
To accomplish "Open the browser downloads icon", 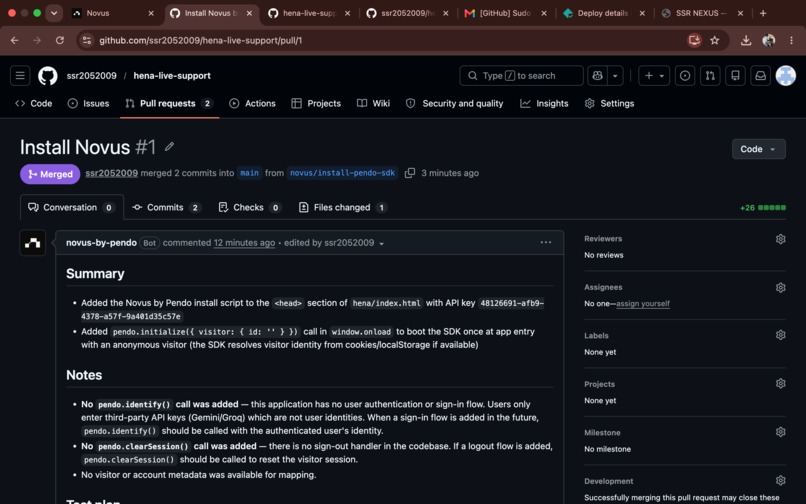I will [746, 40].
